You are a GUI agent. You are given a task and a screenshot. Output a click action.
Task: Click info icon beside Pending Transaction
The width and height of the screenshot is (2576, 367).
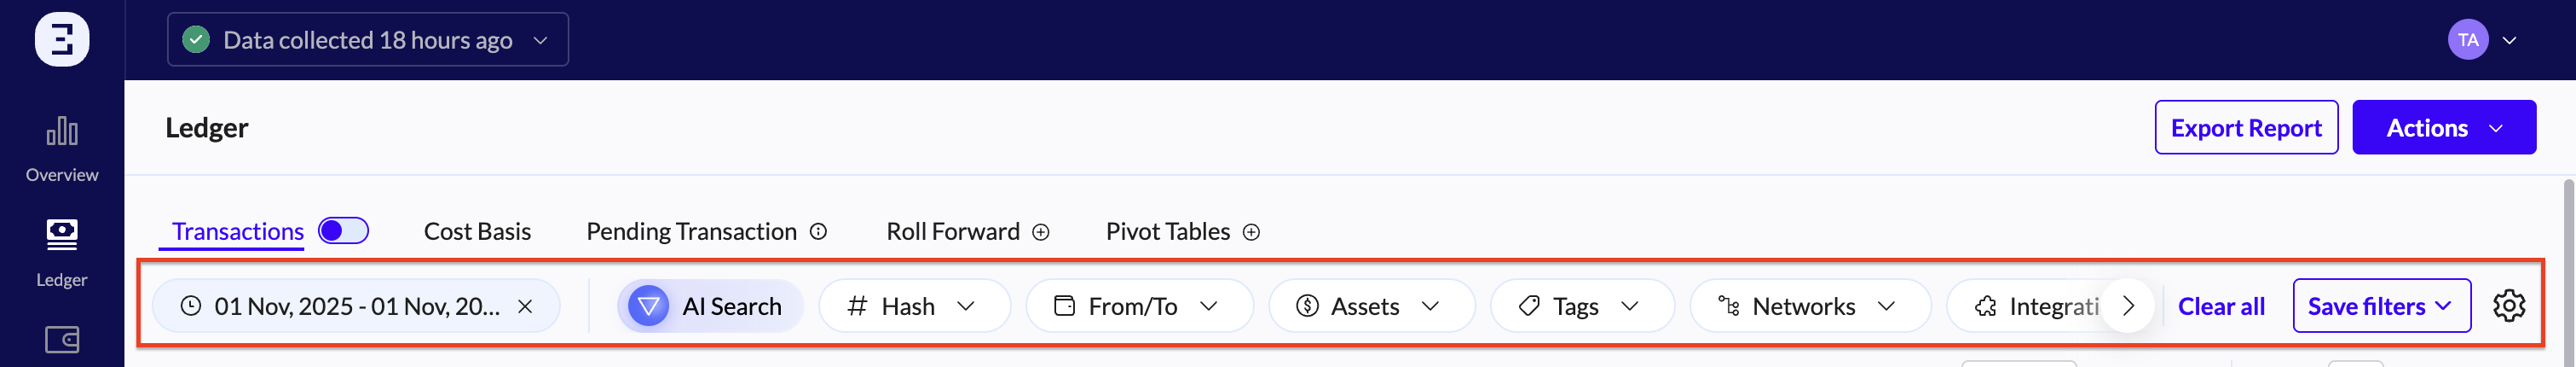818,232
